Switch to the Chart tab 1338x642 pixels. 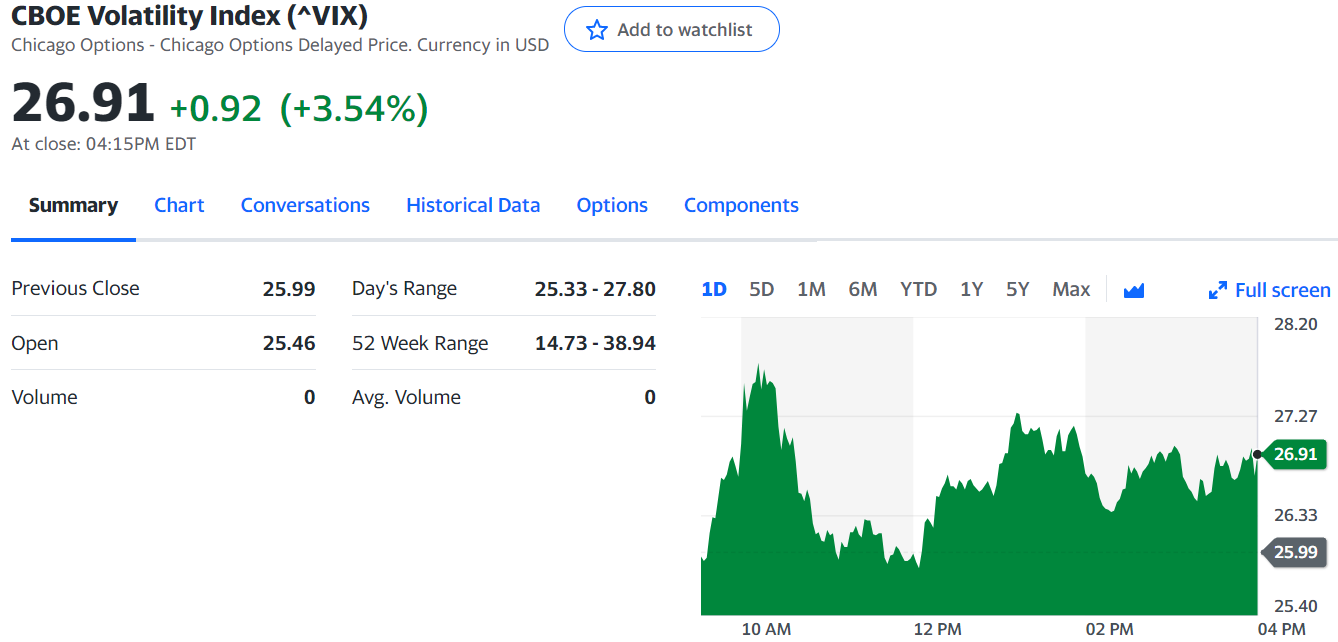click(x=179, y=205)
